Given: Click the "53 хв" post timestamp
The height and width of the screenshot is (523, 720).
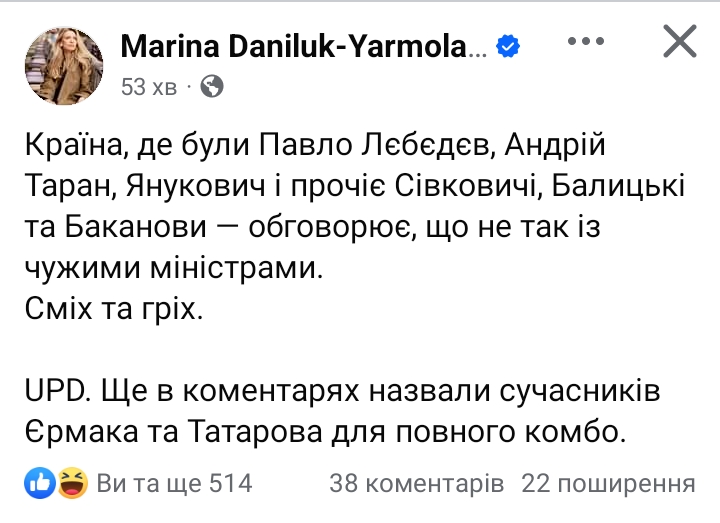Looking at the screenshot, I should coord(149,87).
